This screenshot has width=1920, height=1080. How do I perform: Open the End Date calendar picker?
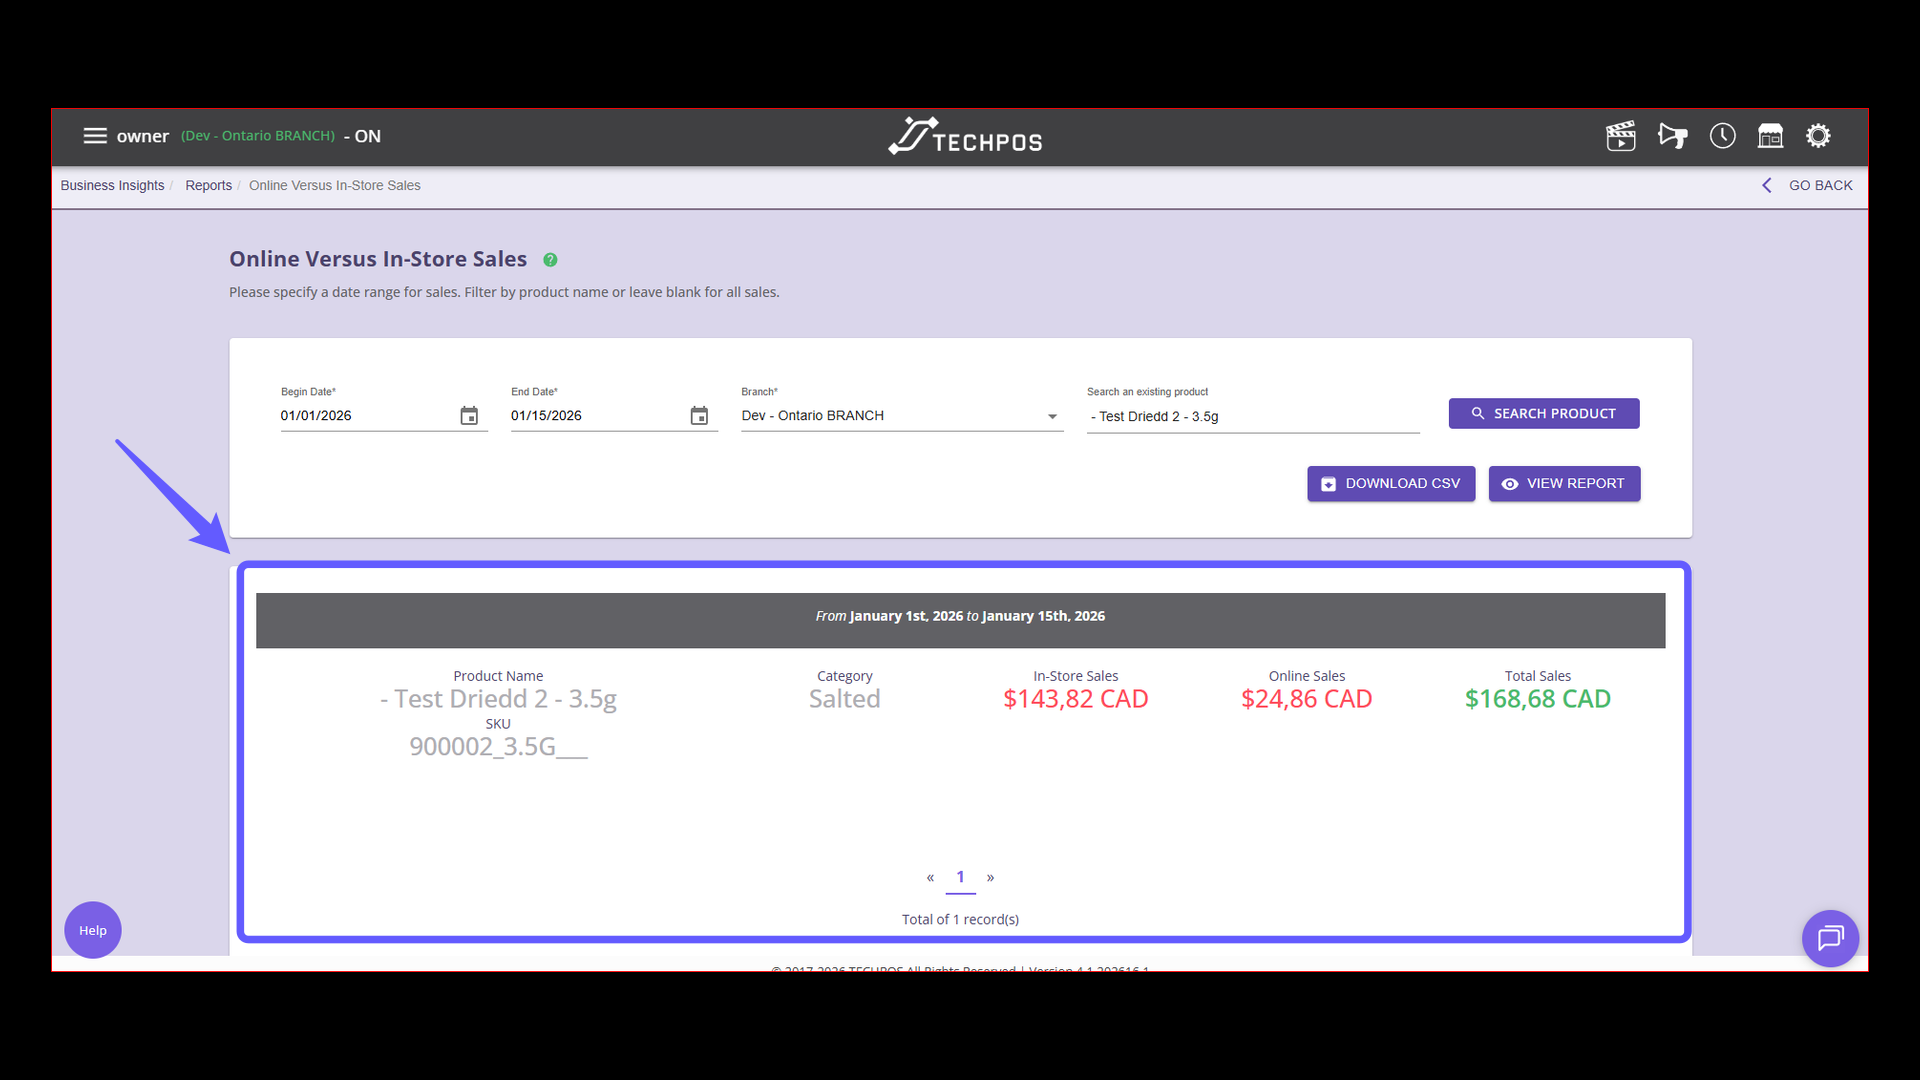(698, 415)
